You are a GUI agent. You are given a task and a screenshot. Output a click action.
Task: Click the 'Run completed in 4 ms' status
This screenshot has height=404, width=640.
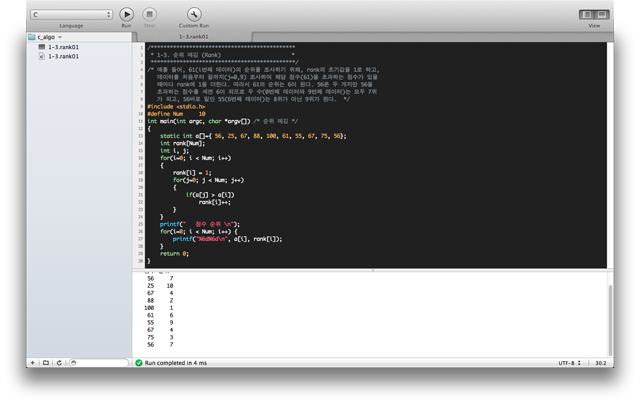point(176,363)
